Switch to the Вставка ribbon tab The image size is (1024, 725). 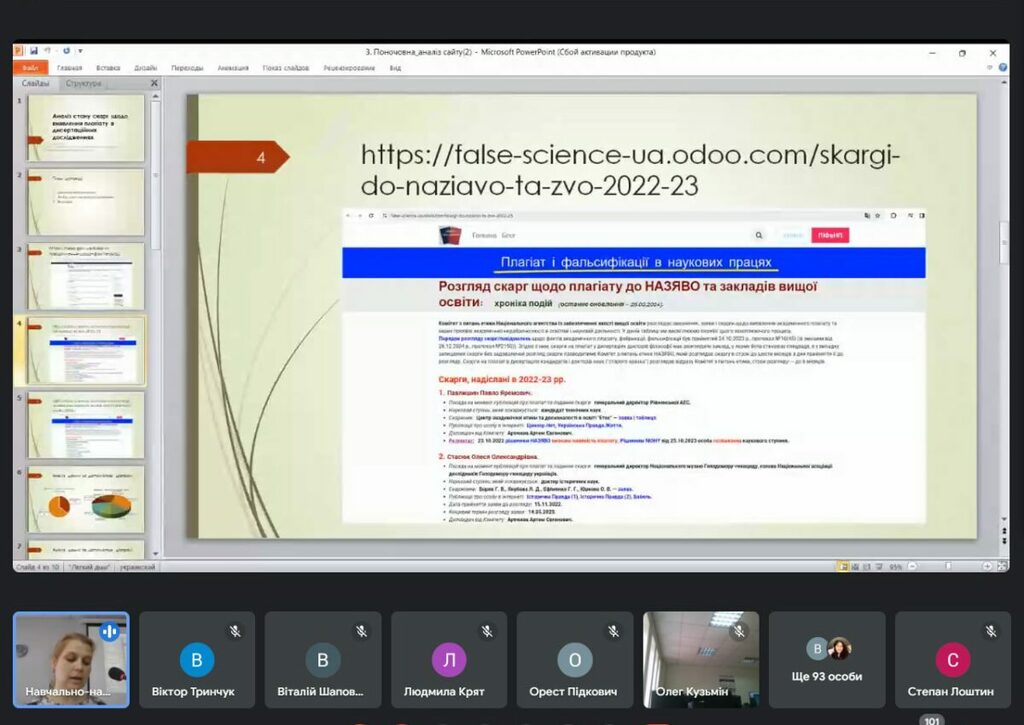(x=108, y=68)
